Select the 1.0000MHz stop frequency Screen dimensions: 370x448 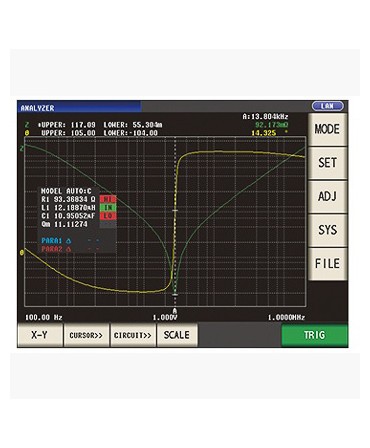(286, 318)
